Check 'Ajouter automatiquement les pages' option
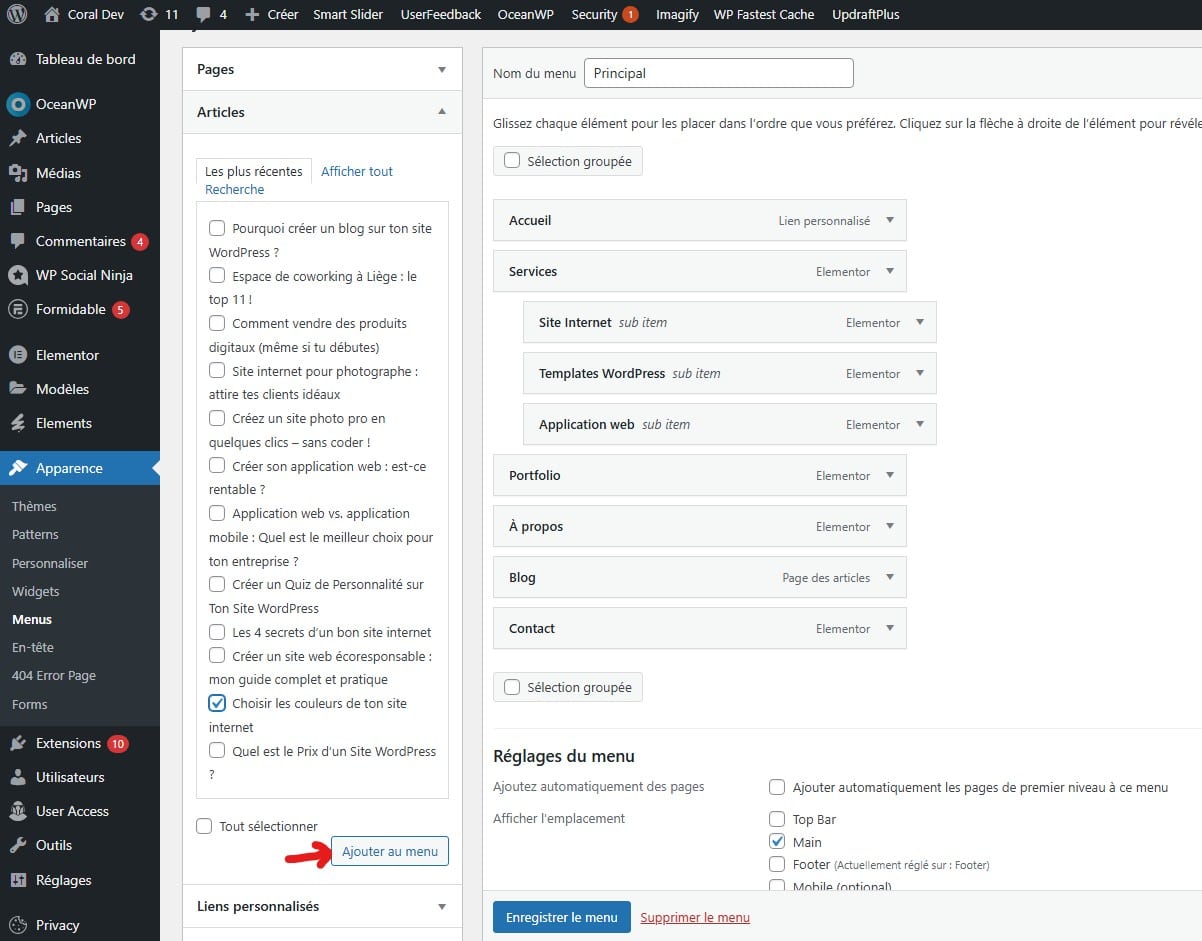The width and height of the screenshot is (1202, 941). [777, 787]
